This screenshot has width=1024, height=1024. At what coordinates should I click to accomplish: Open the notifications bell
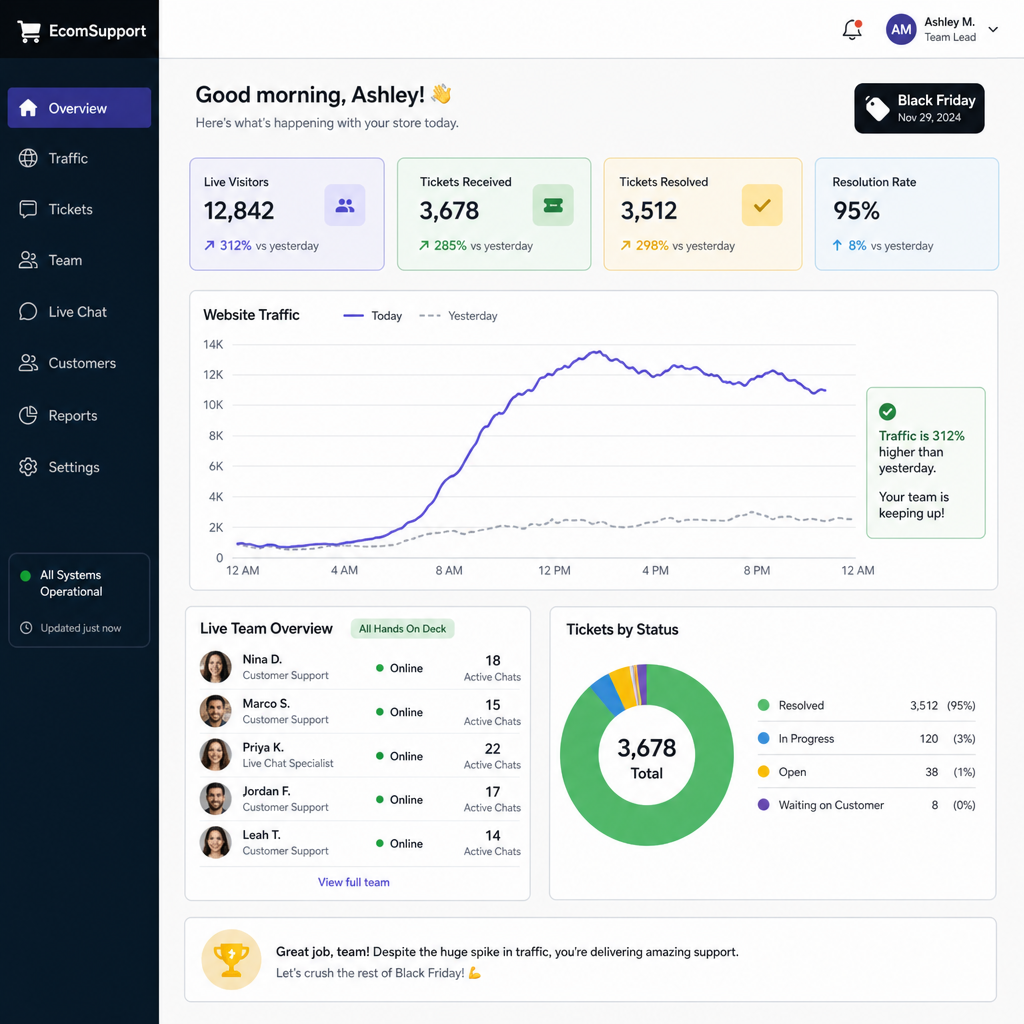coord(852,29)
